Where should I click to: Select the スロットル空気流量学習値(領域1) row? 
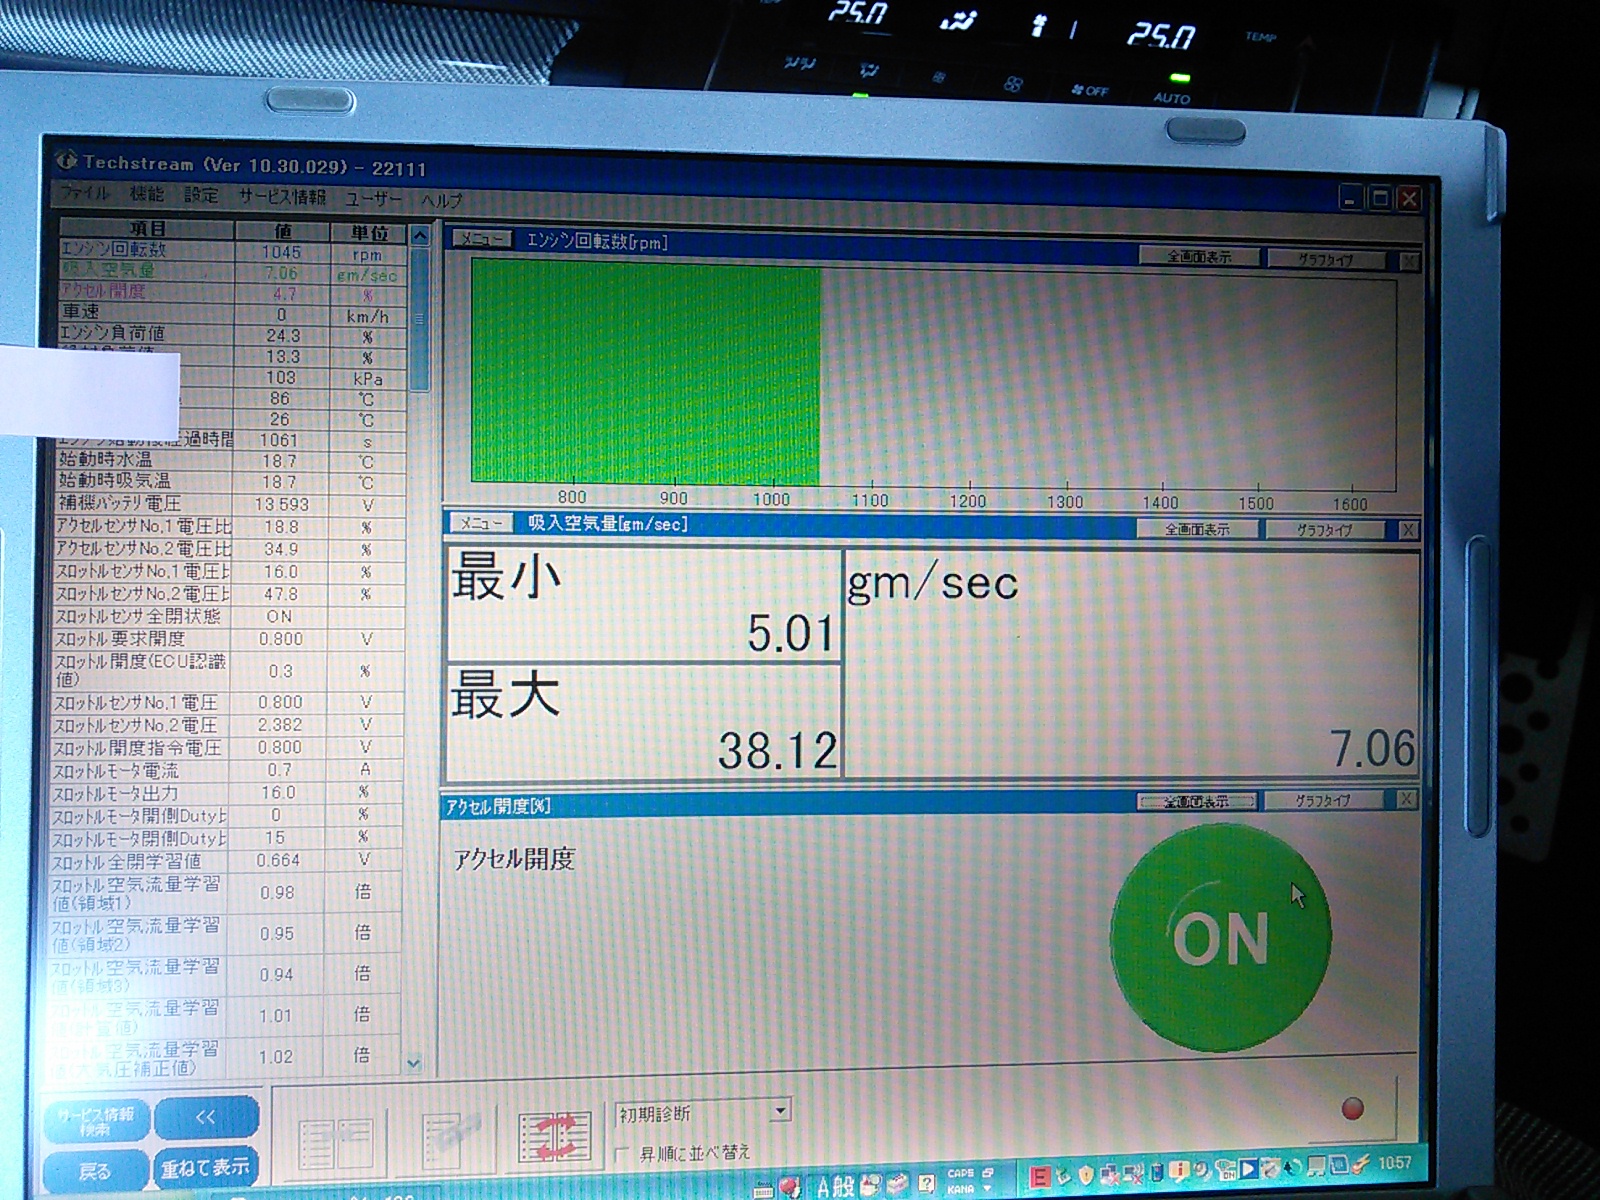227,893
